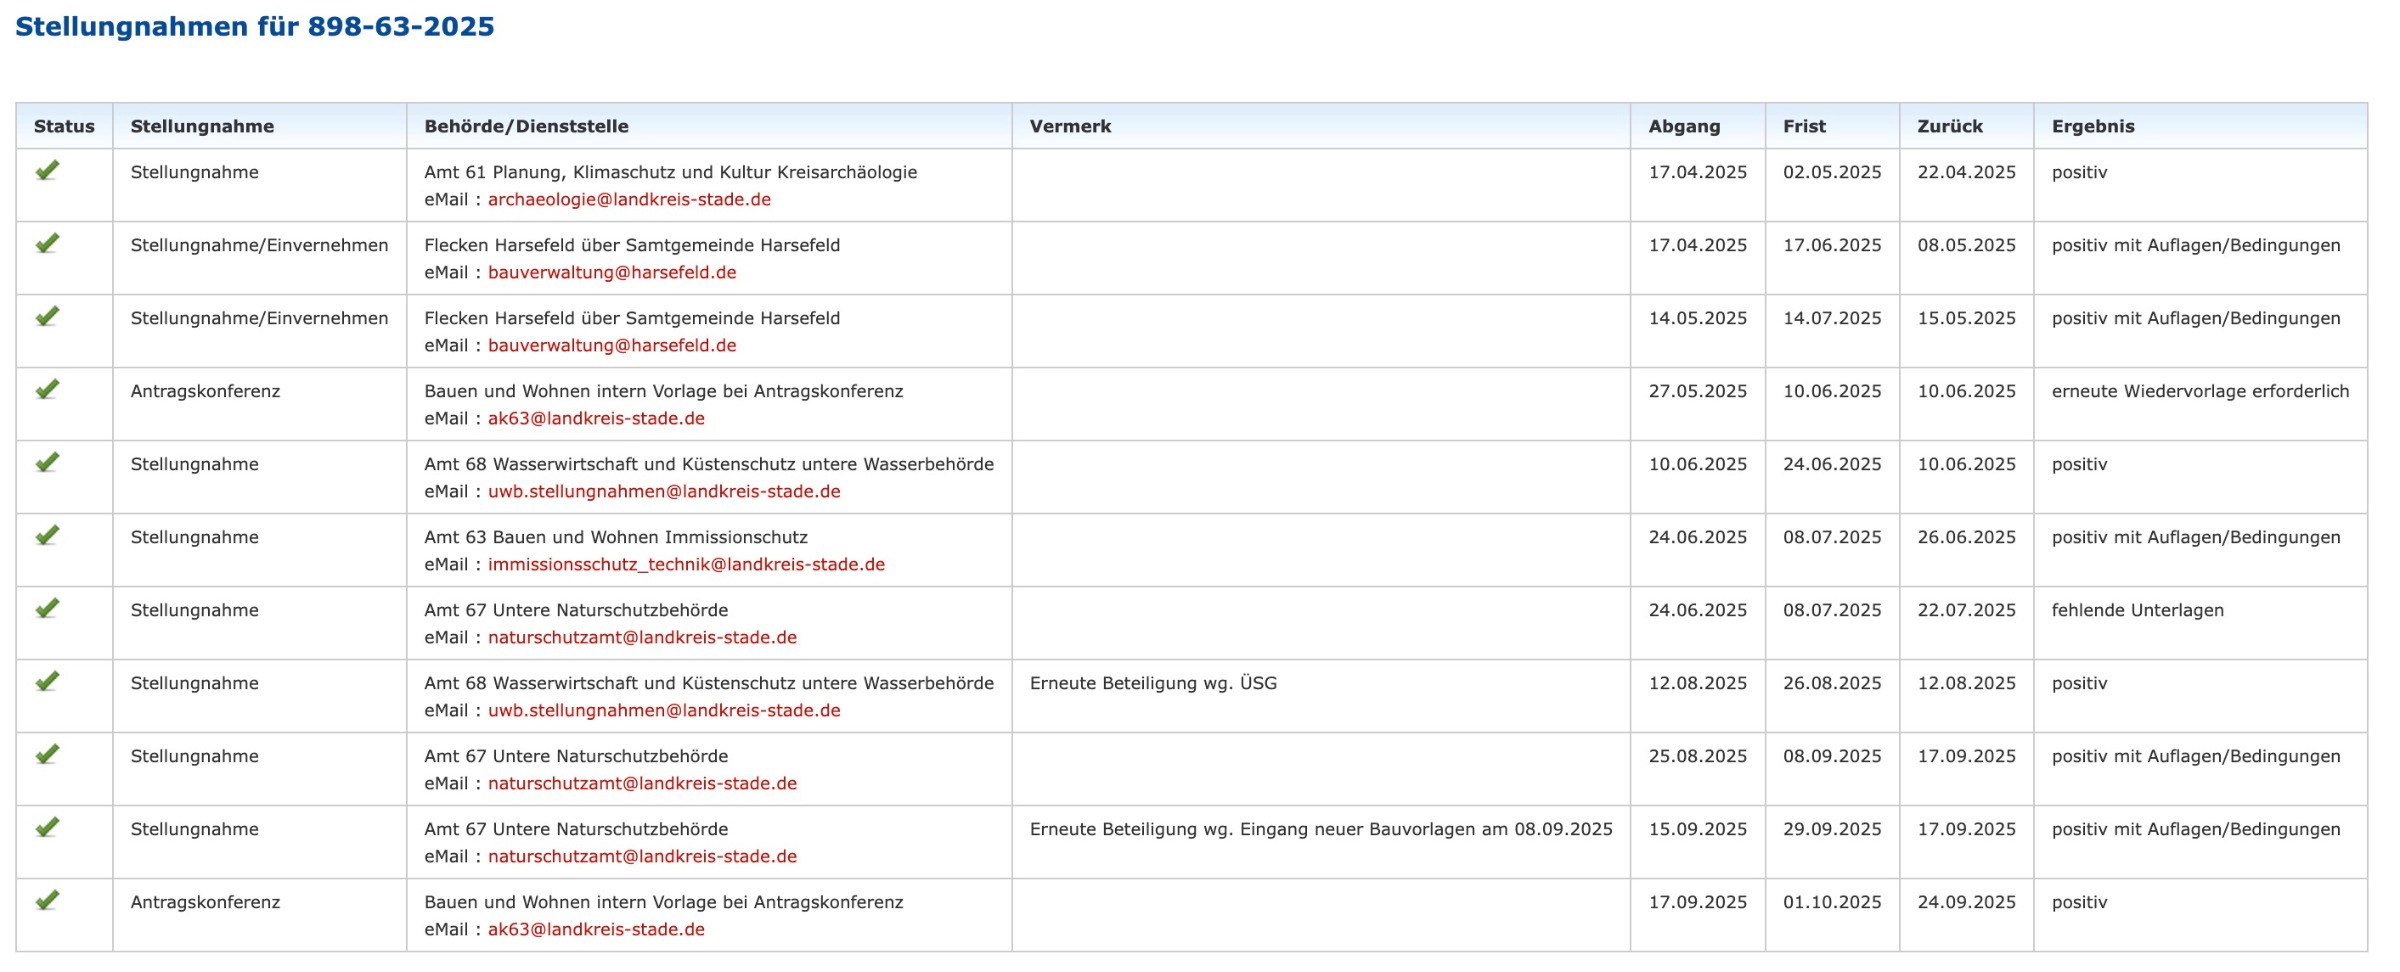Click bauverwaltung@harsefeld.de link in 17.04.2025 row
Screen dimensions: 2400x972
(612, 272)
